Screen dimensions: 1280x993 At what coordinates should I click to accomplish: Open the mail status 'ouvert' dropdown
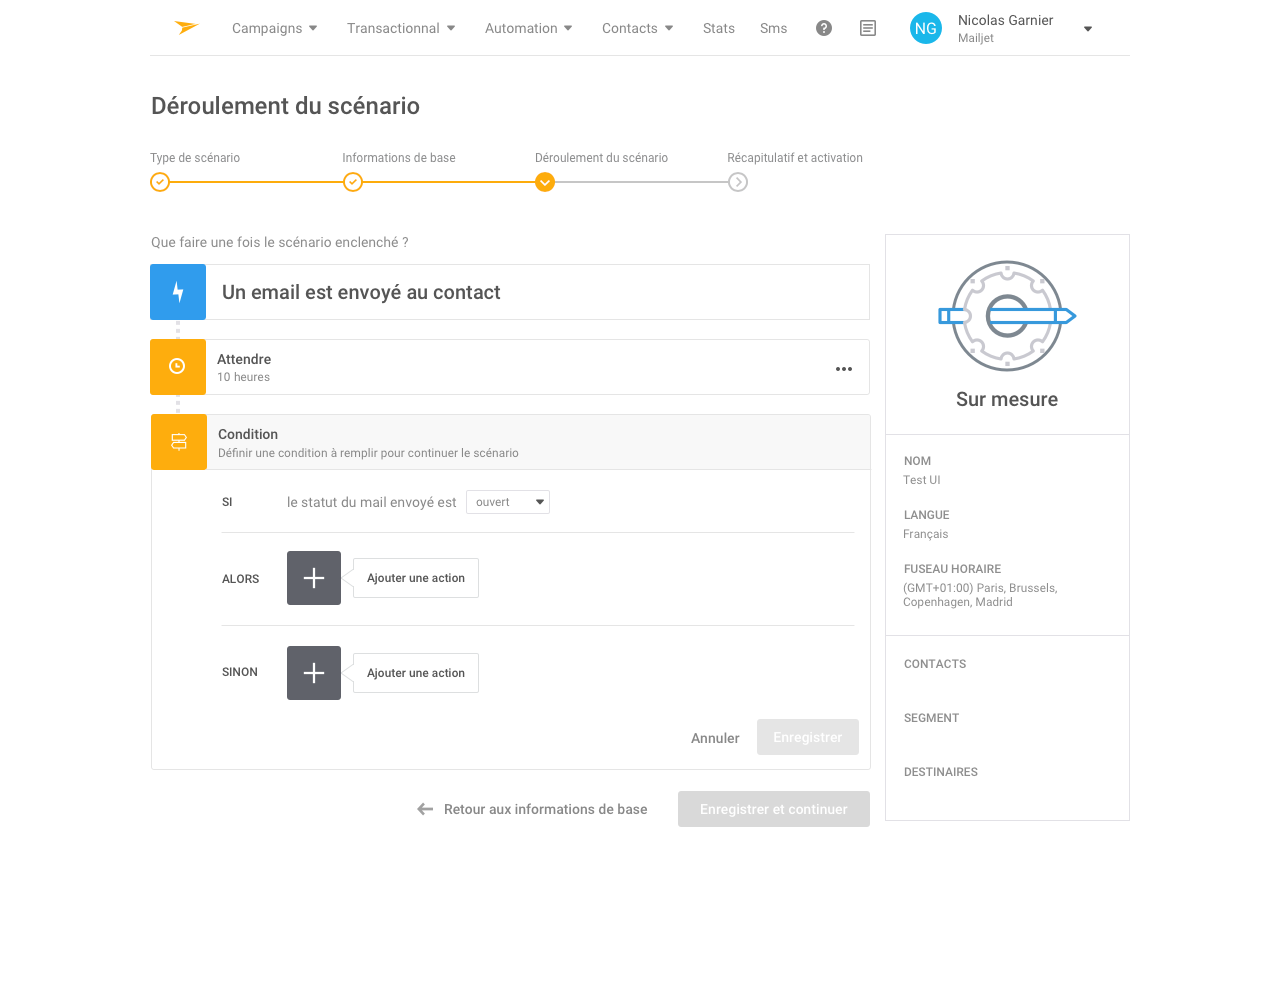pyautogui.click(x=508, y=502)
